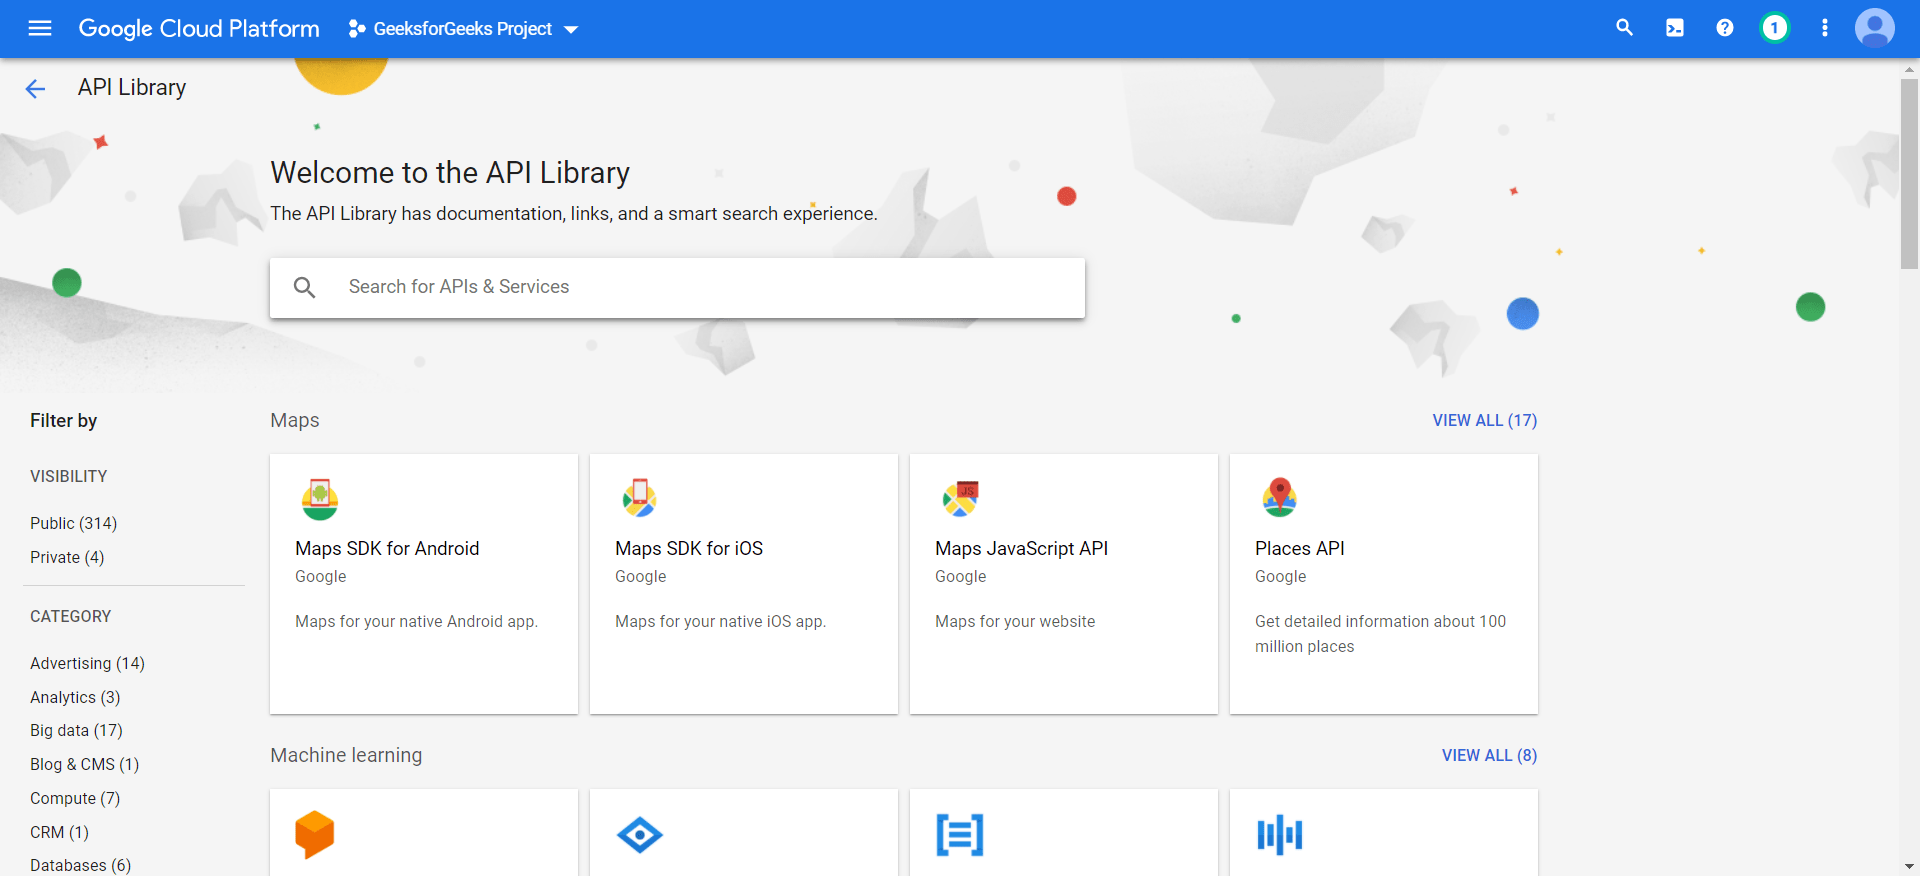Image resolution: width=1920 pixels, height=876 pixels.
Task: Select the Blog & CMS (1) category
Action: click(x=84, y=765)
